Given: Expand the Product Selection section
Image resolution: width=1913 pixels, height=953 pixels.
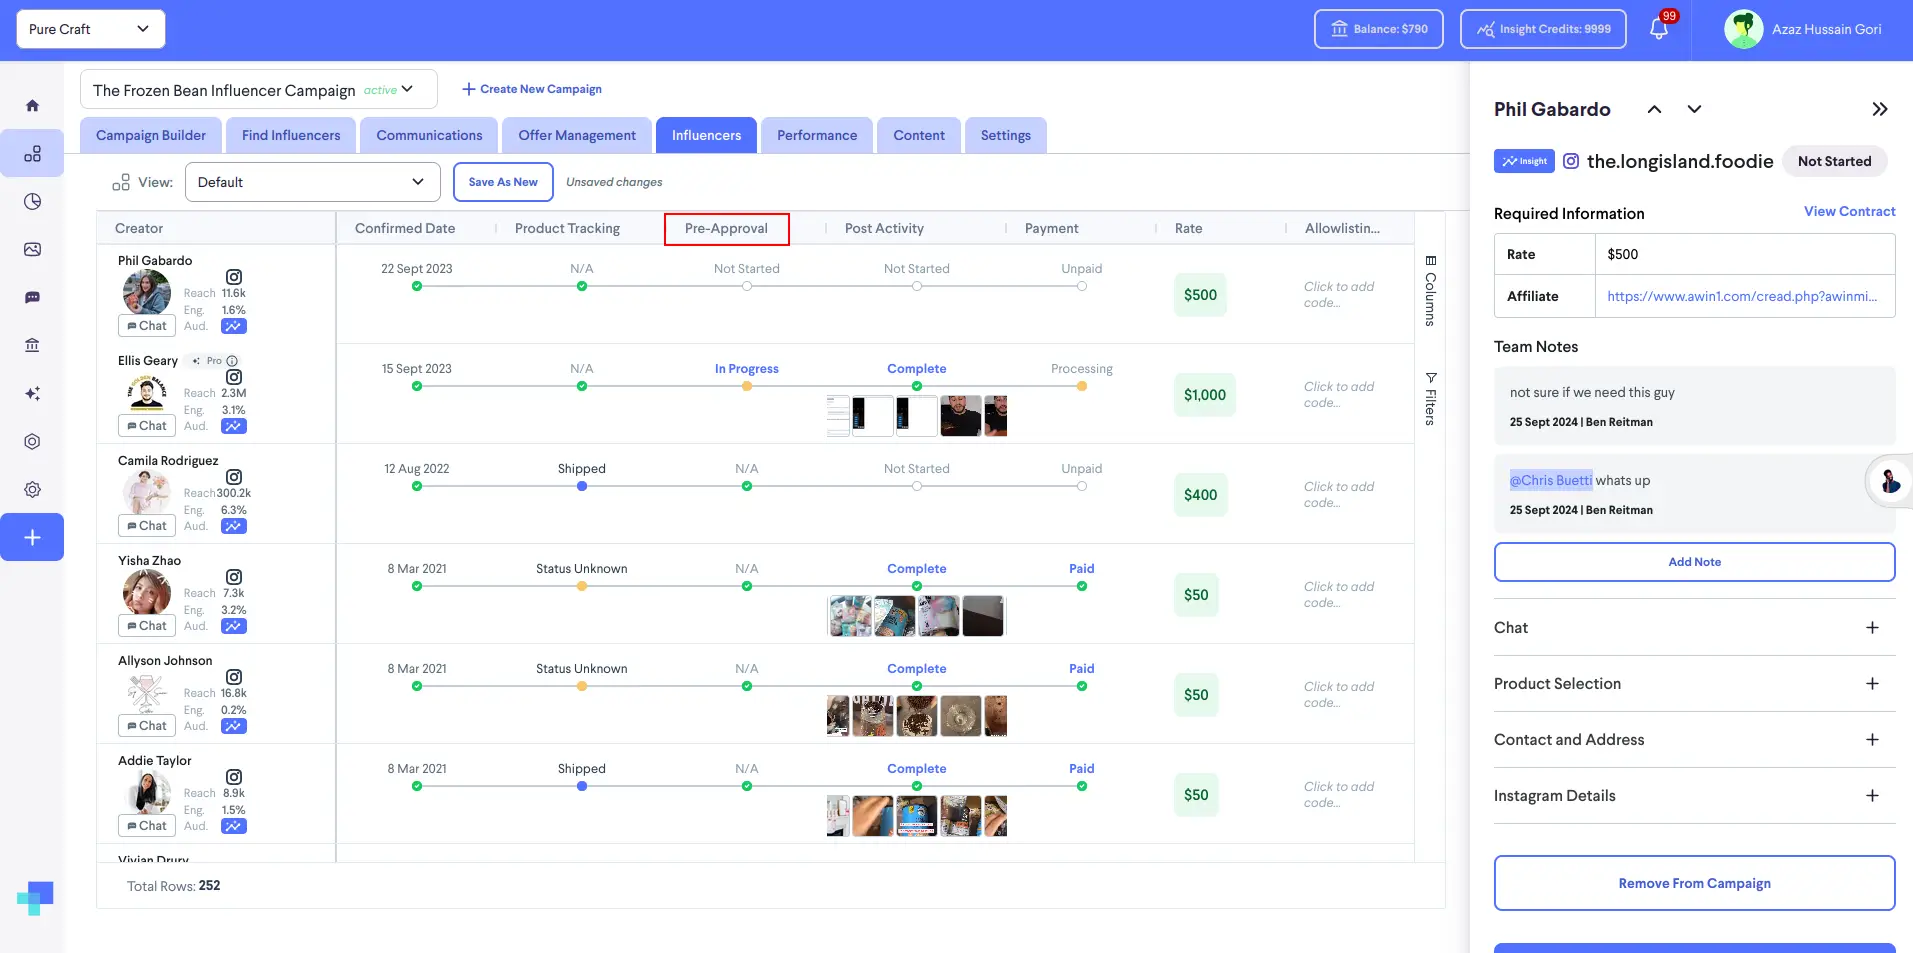Looking at the screenshot, I should [1694, 684].
